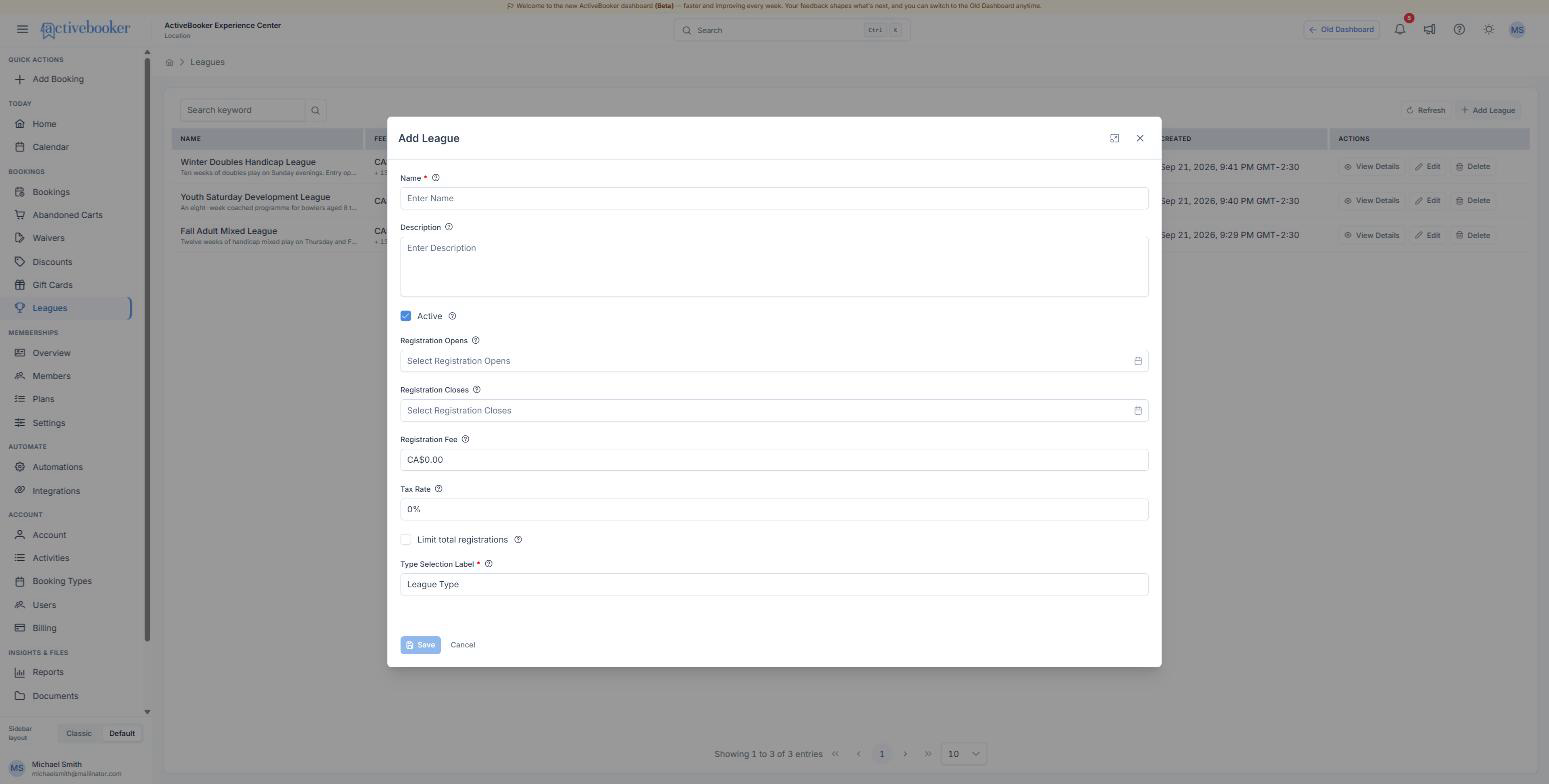Show the Registration Opens help tooltip
Screen dimensions: 1549x784
point(475,340)
